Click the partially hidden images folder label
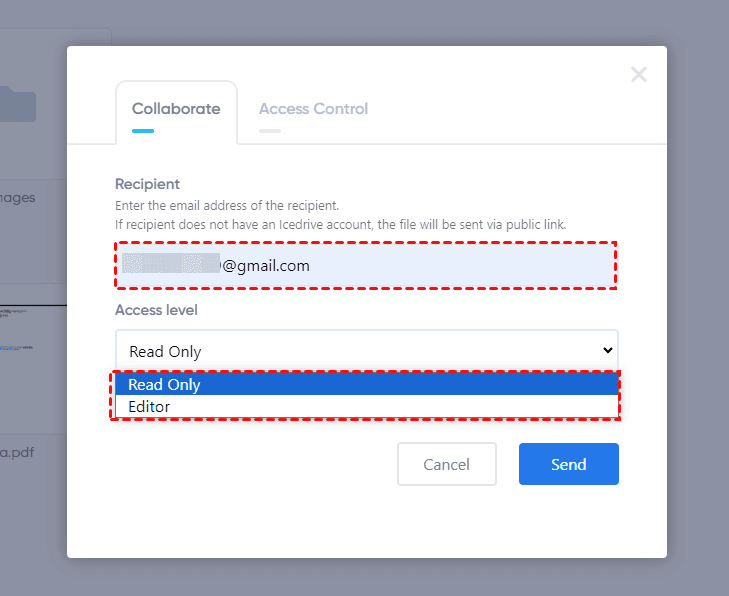 click(x=18, y=197)
